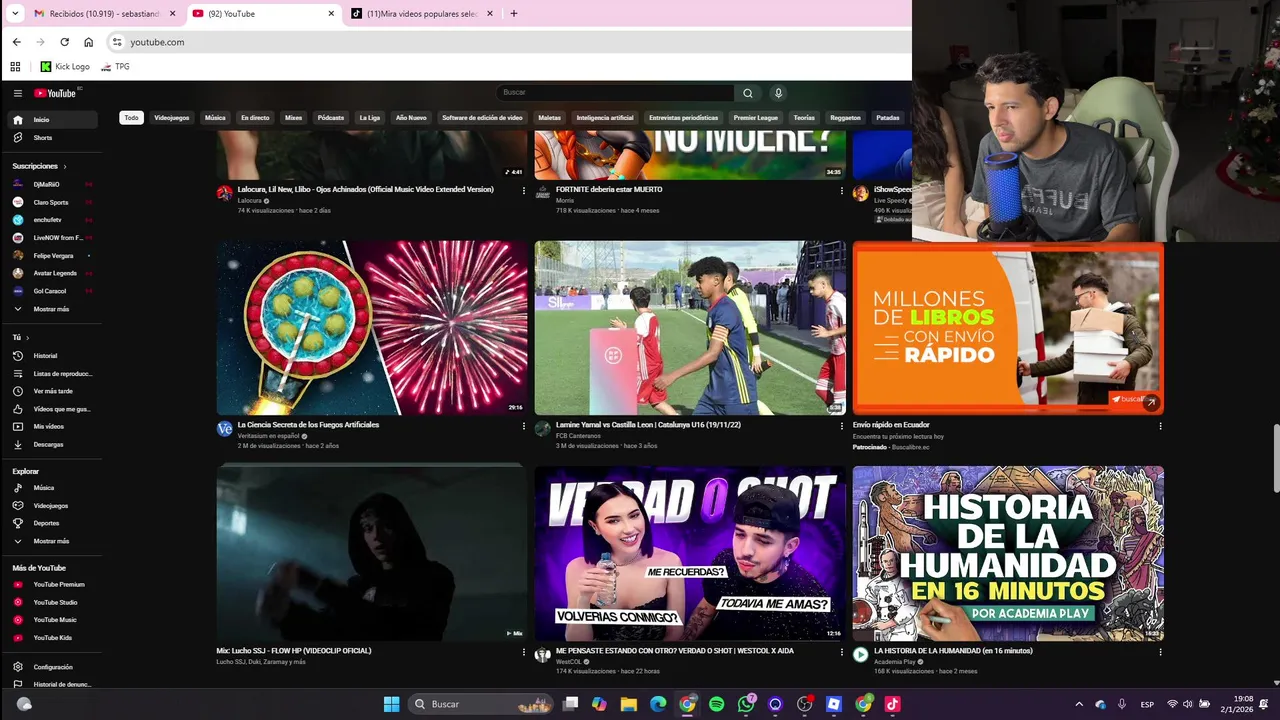Screen dimensions: 1280x720
Task: Open DjMaRiiO subscription channel
Action: click(50, 185)
